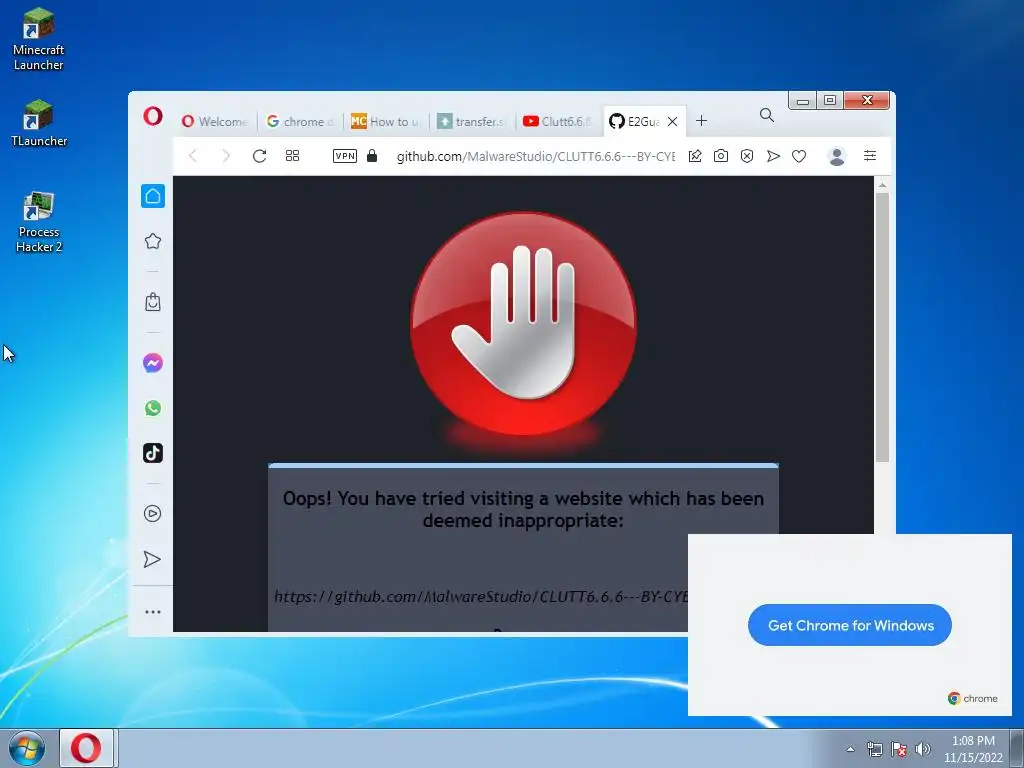Open the Pinboards edit icon
Screen dimensions: 1024x768
696,156
